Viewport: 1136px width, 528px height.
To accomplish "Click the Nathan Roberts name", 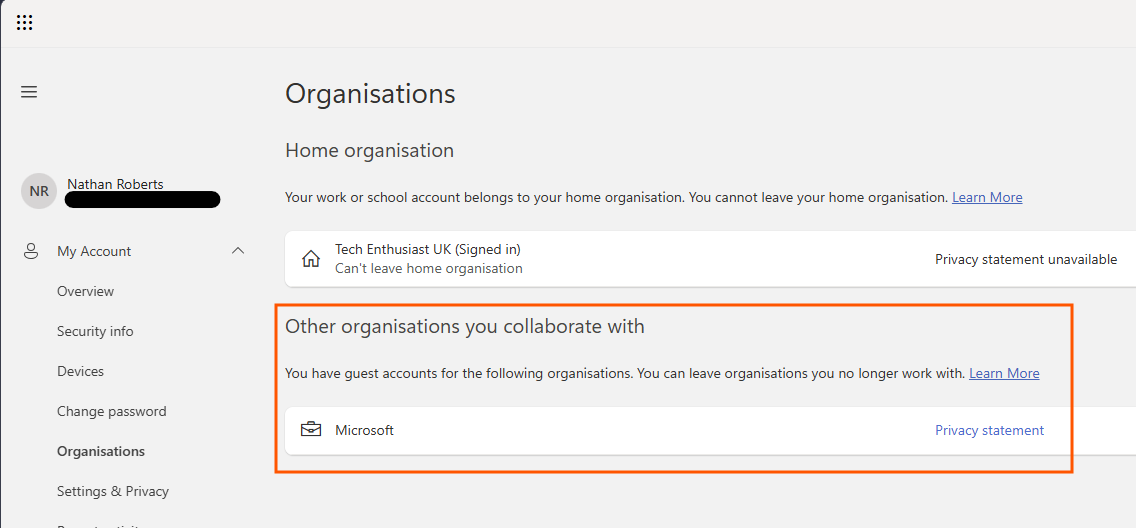I will coord(115,184).
